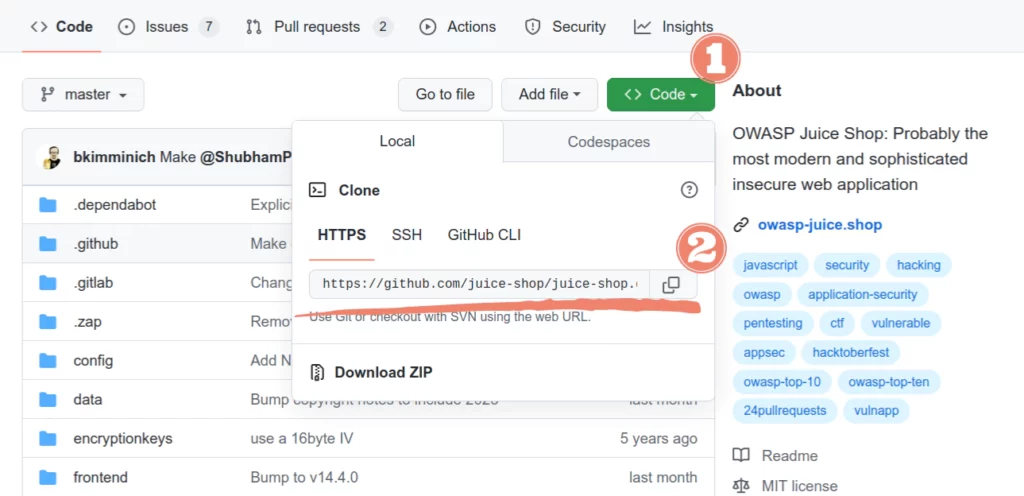Screen dimensions: 1024x496
Task: Click the help question mark icon beside Clone
Action: [688, 190]
